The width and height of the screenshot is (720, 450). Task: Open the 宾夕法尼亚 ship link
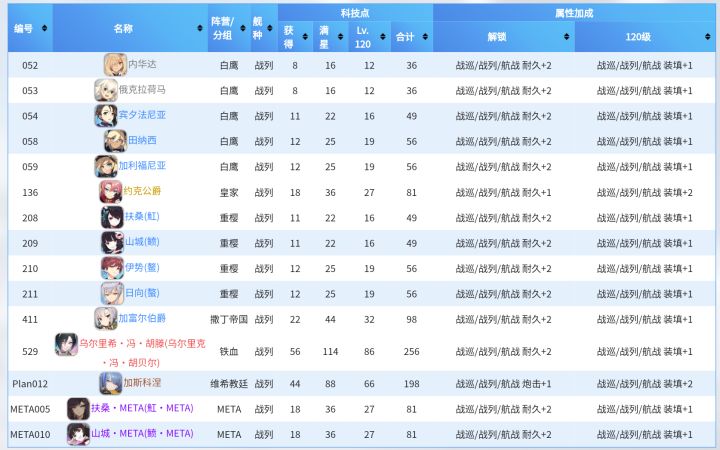tap(142, 115)
